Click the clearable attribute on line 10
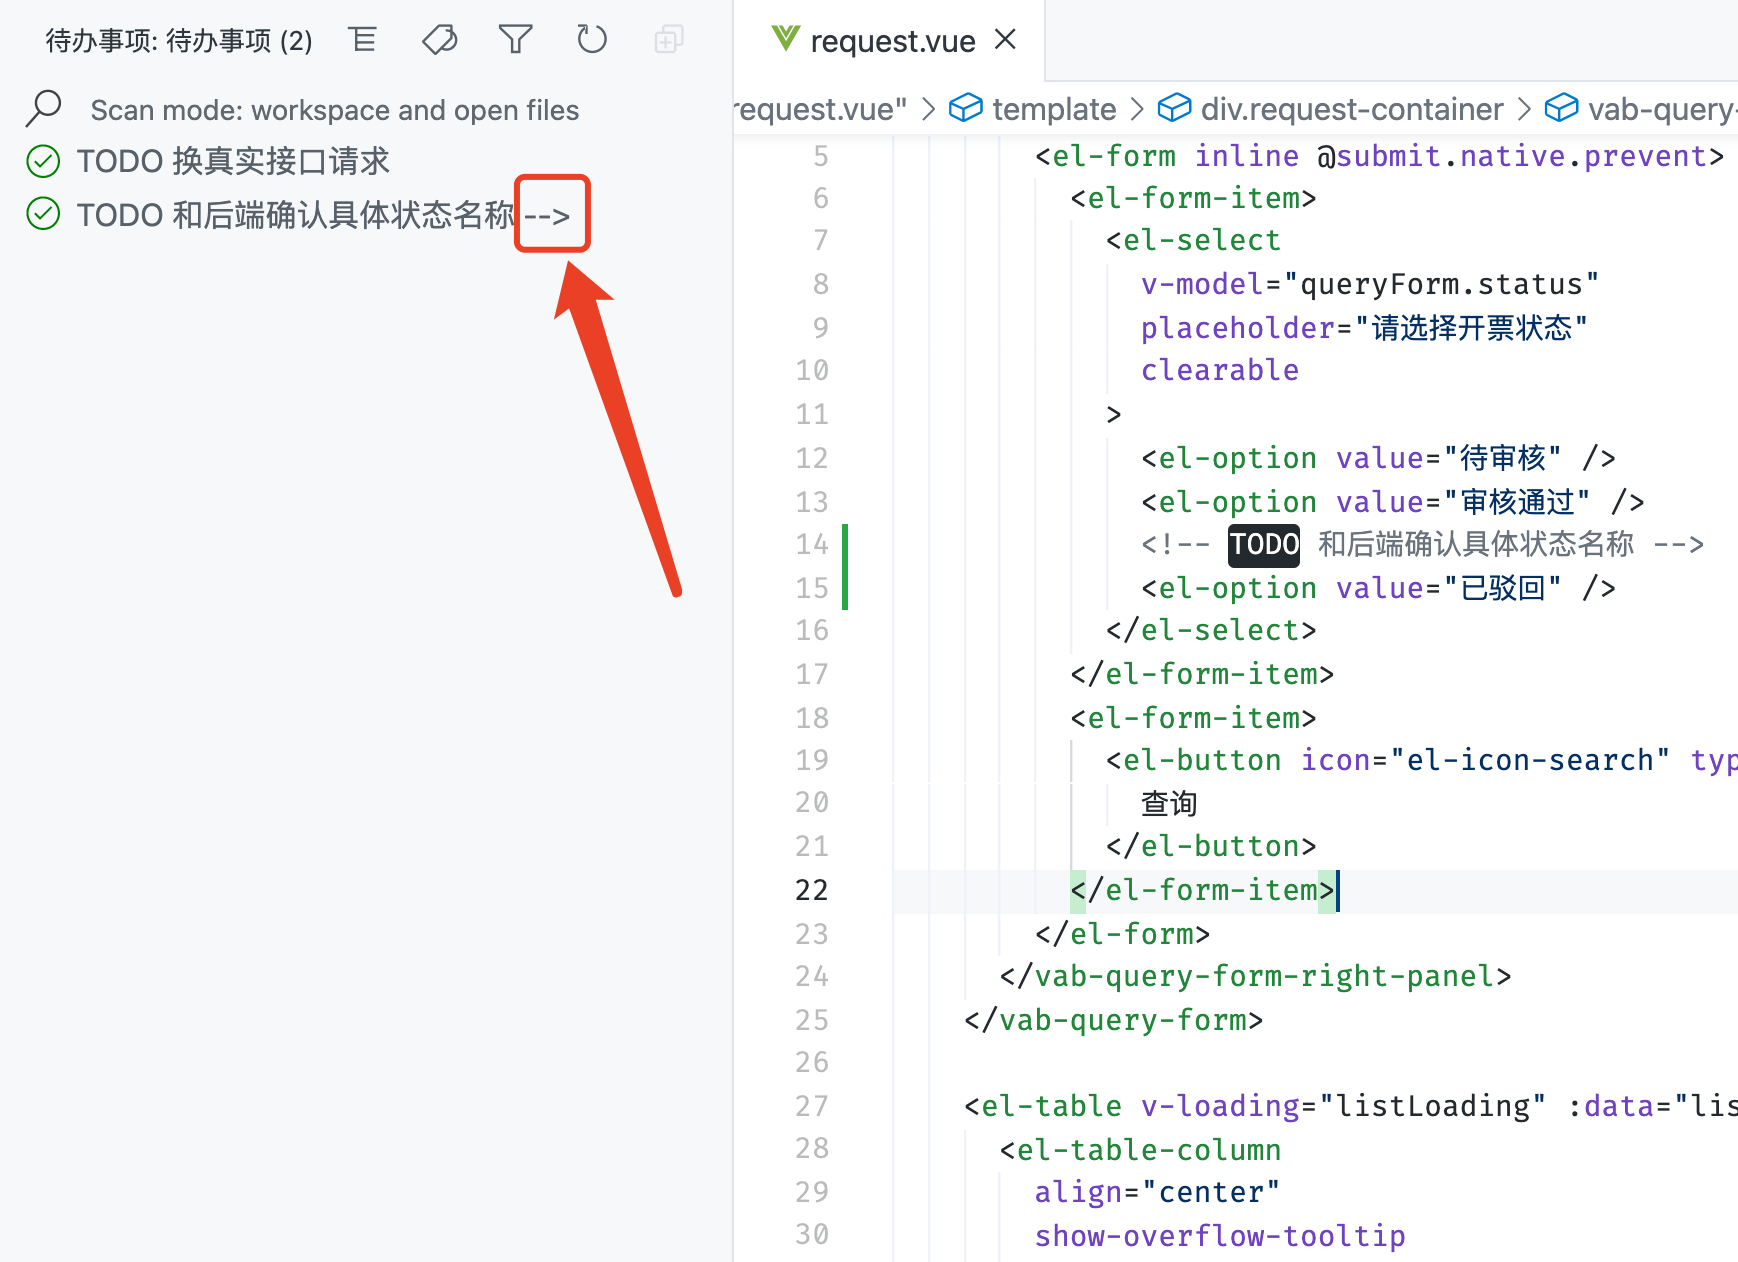 (1220, 371)
